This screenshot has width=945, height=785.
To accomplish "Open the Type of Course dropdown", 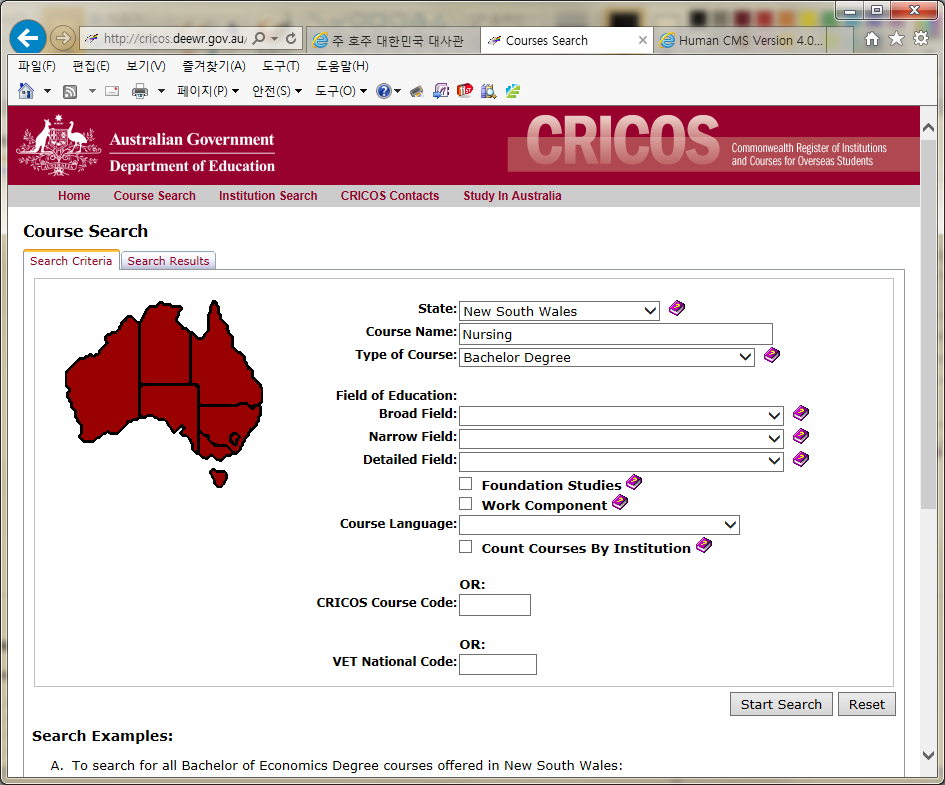I will click(744, 357).
